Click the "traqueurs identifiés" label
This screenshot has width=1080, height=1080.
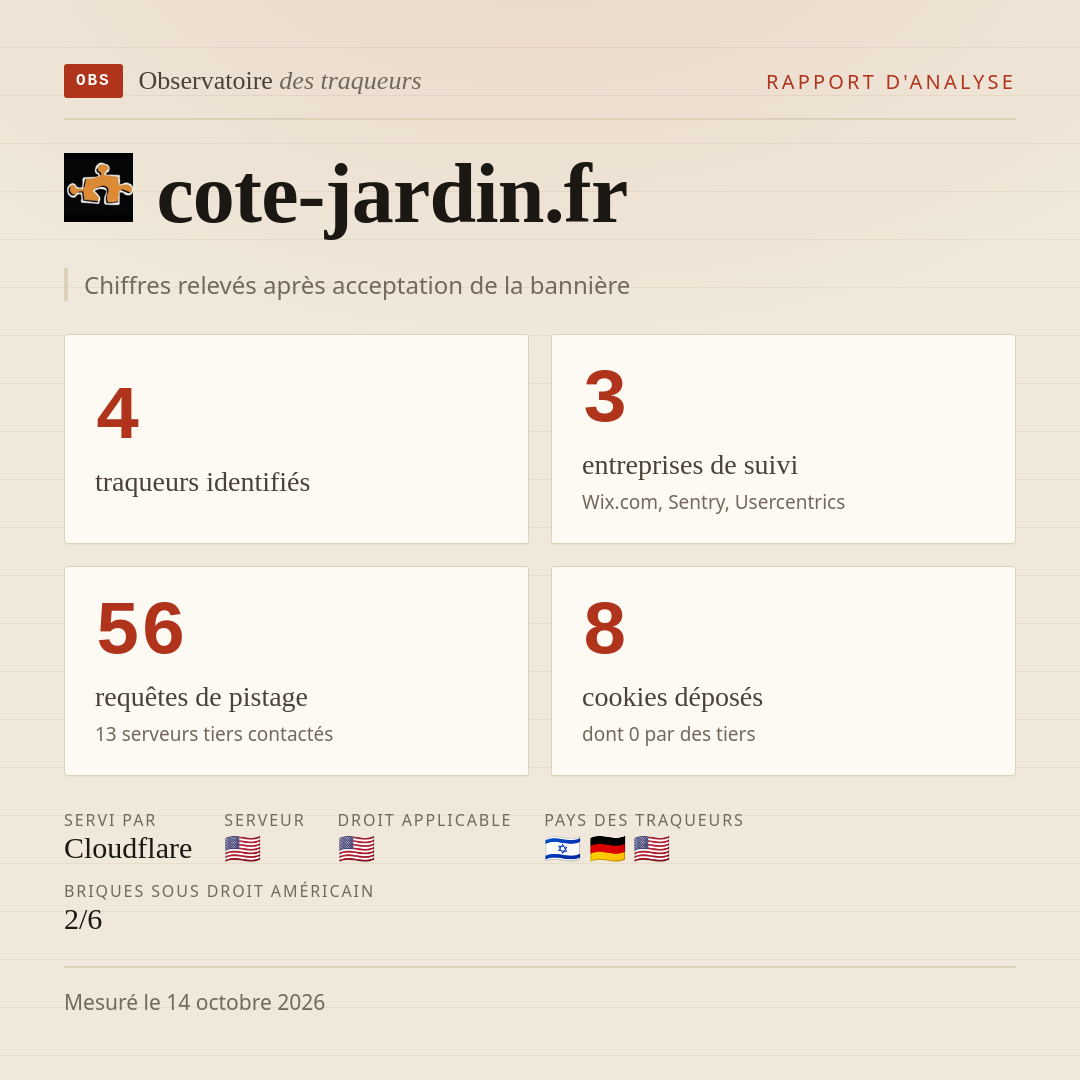(x=202, y=482)
